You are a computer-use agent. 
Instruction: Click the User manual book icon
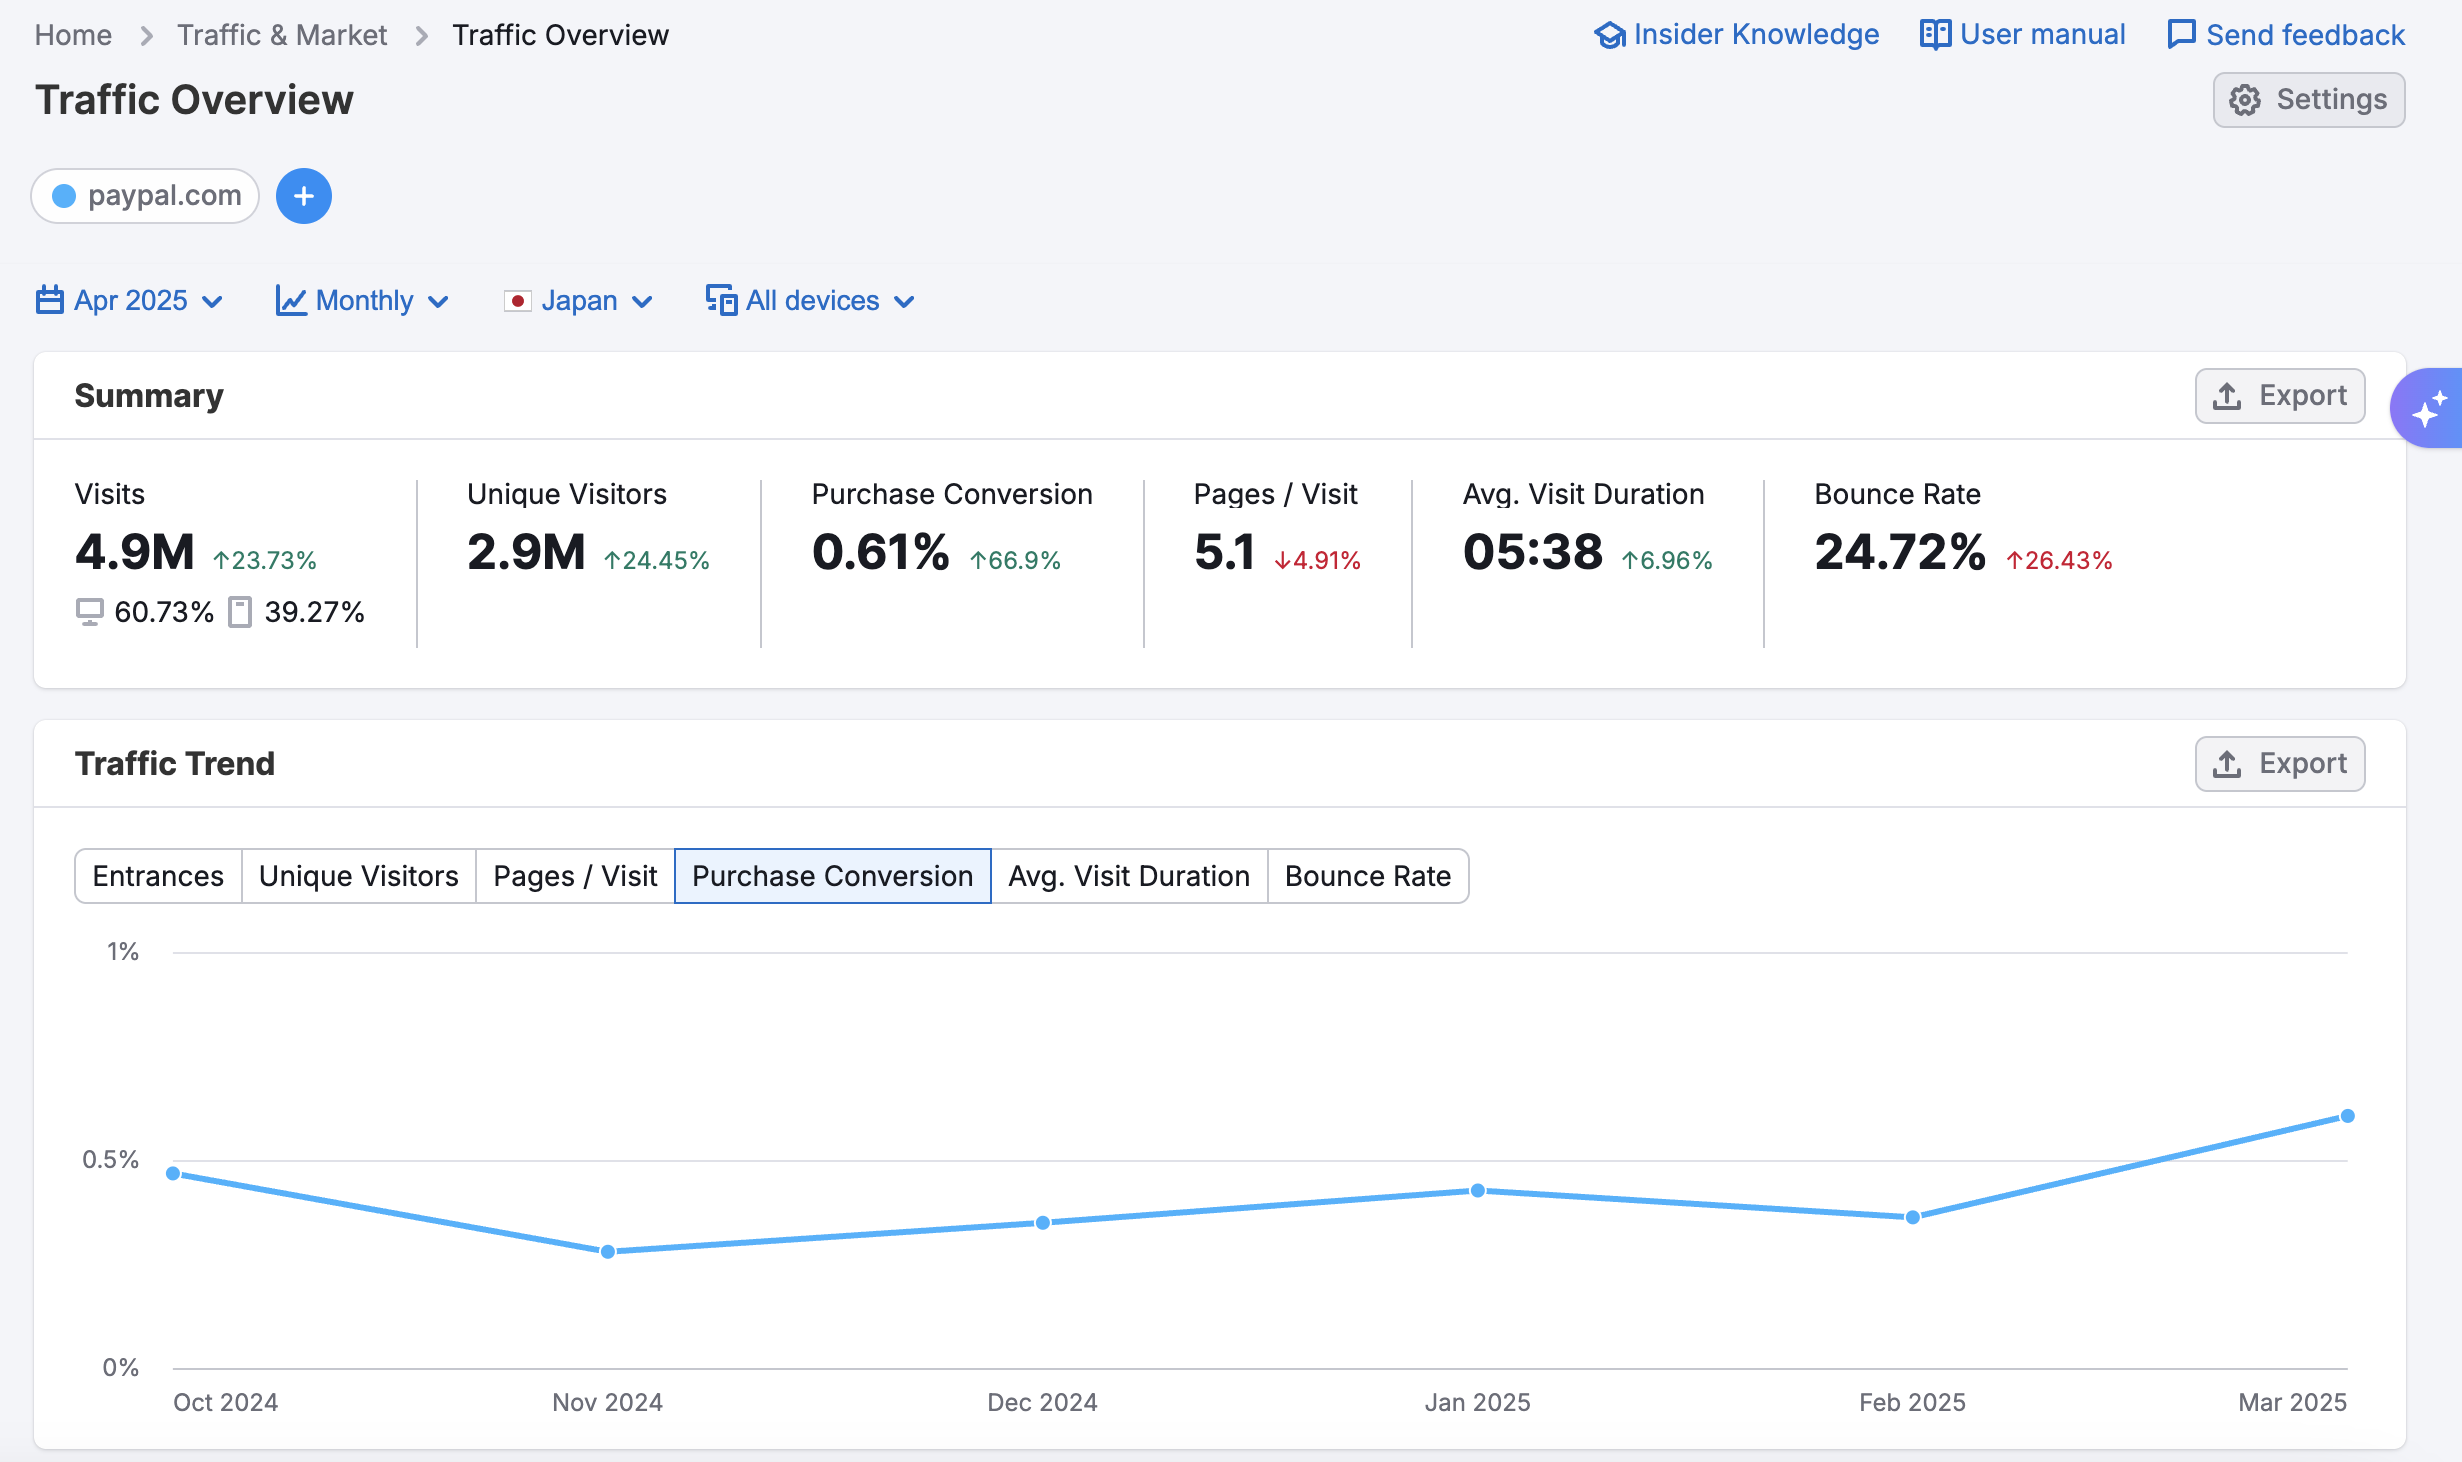point(1935,35)
